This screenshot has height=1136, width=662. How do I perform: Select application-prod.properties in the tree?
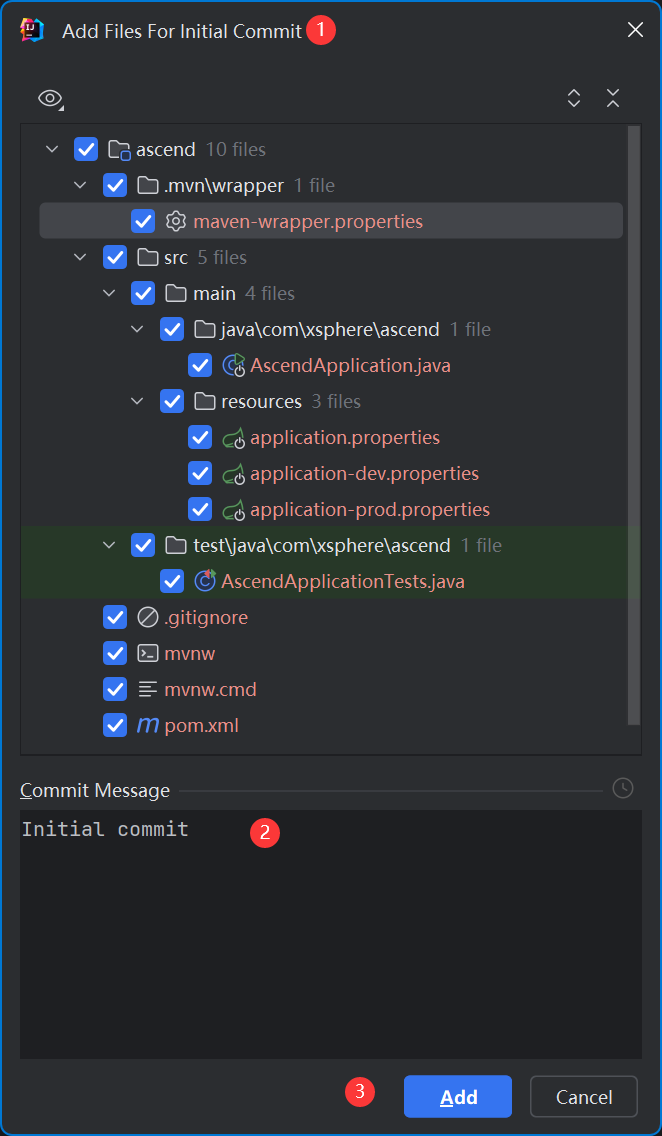(369, 509)
